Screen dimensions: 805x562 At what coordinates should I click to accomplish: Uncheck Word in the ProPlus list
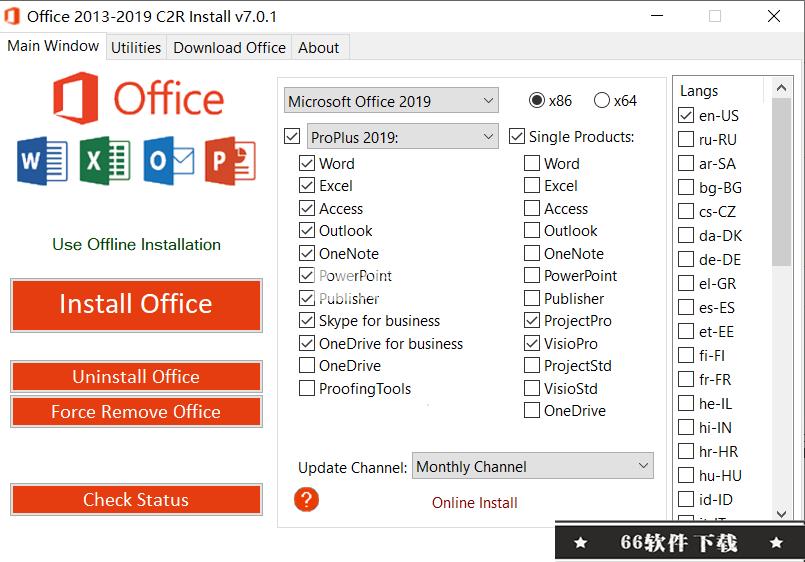tap(307, 163)
